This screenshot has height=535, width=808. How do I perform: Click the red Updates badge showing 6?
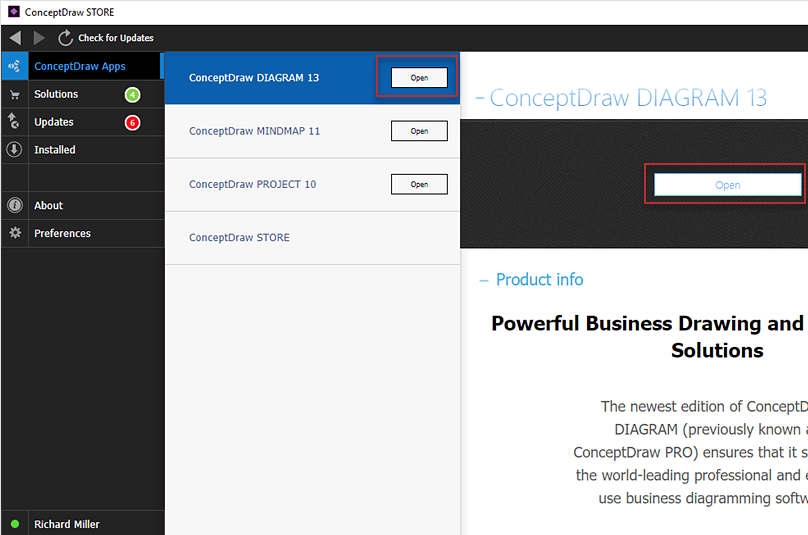tap(132, 122)
